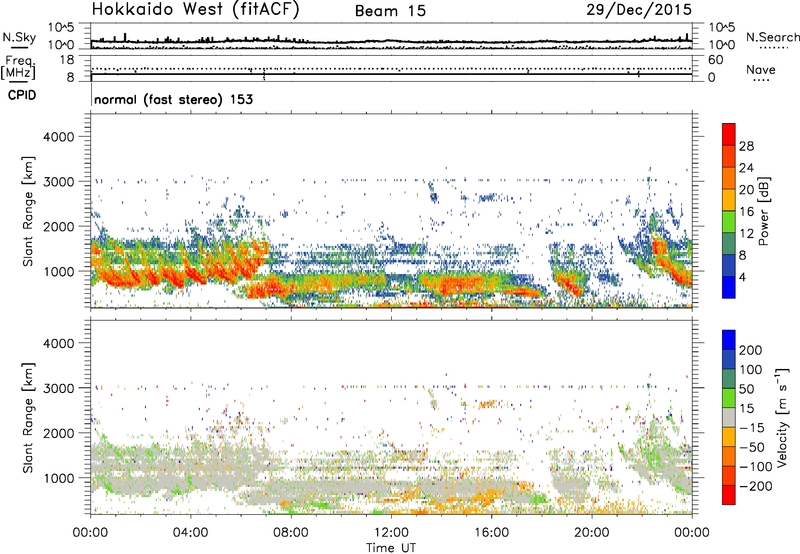Screen dimensions: 800x554
Task: Click the "4000" tick on the velocity panel
Action: [x=59, y=343]
